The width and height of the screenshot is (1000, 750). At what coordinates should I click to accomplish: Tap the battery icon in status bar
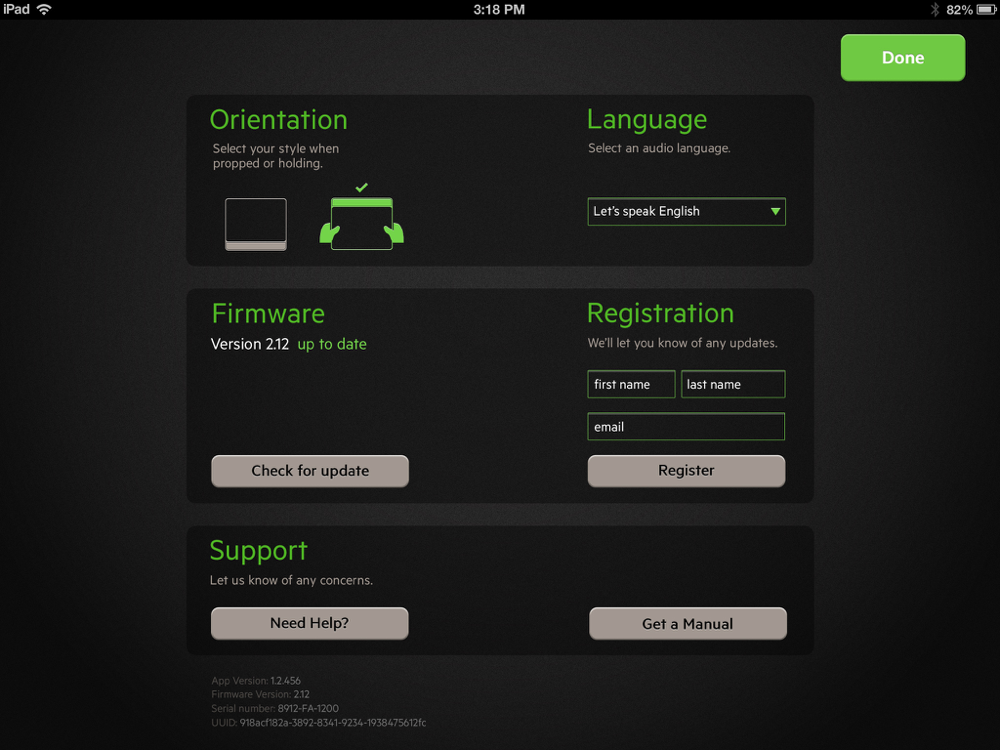987,10
